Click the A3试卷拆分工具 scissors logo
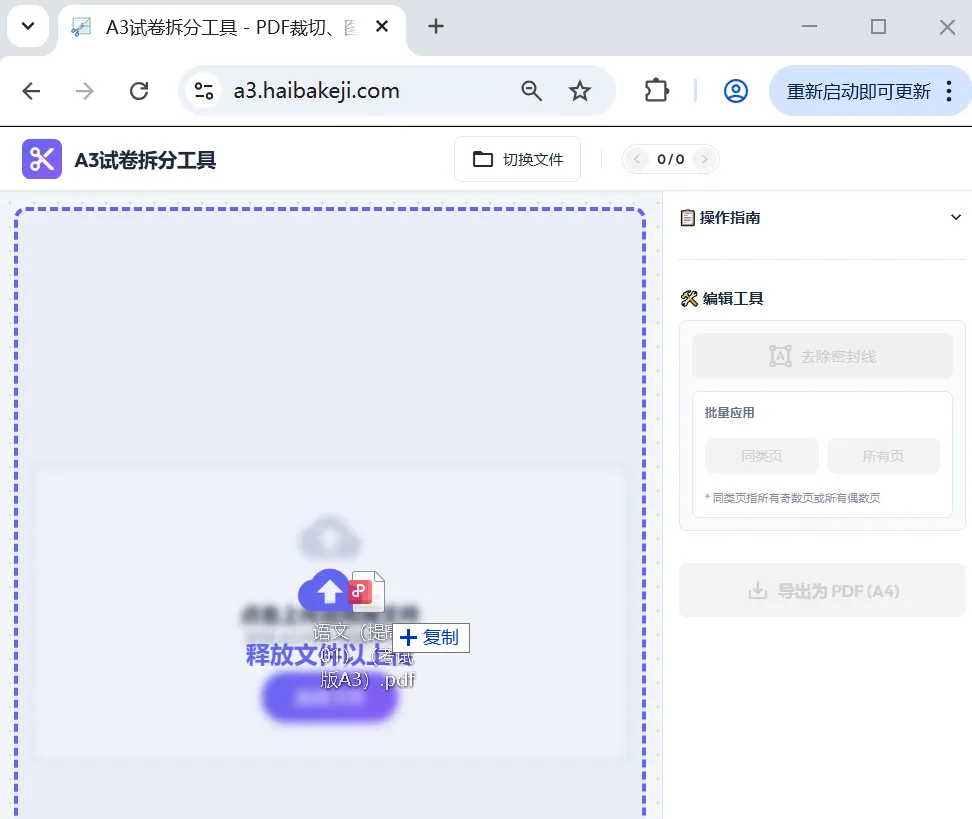The width and height of the screenshot is (972, 819). pyautogui.click(x=42, y=159)
